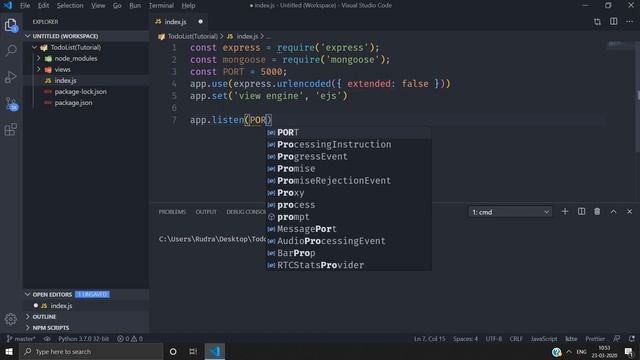Choose the MessagePort suggestion
640x360 pixels.
[x=349, y=229]
